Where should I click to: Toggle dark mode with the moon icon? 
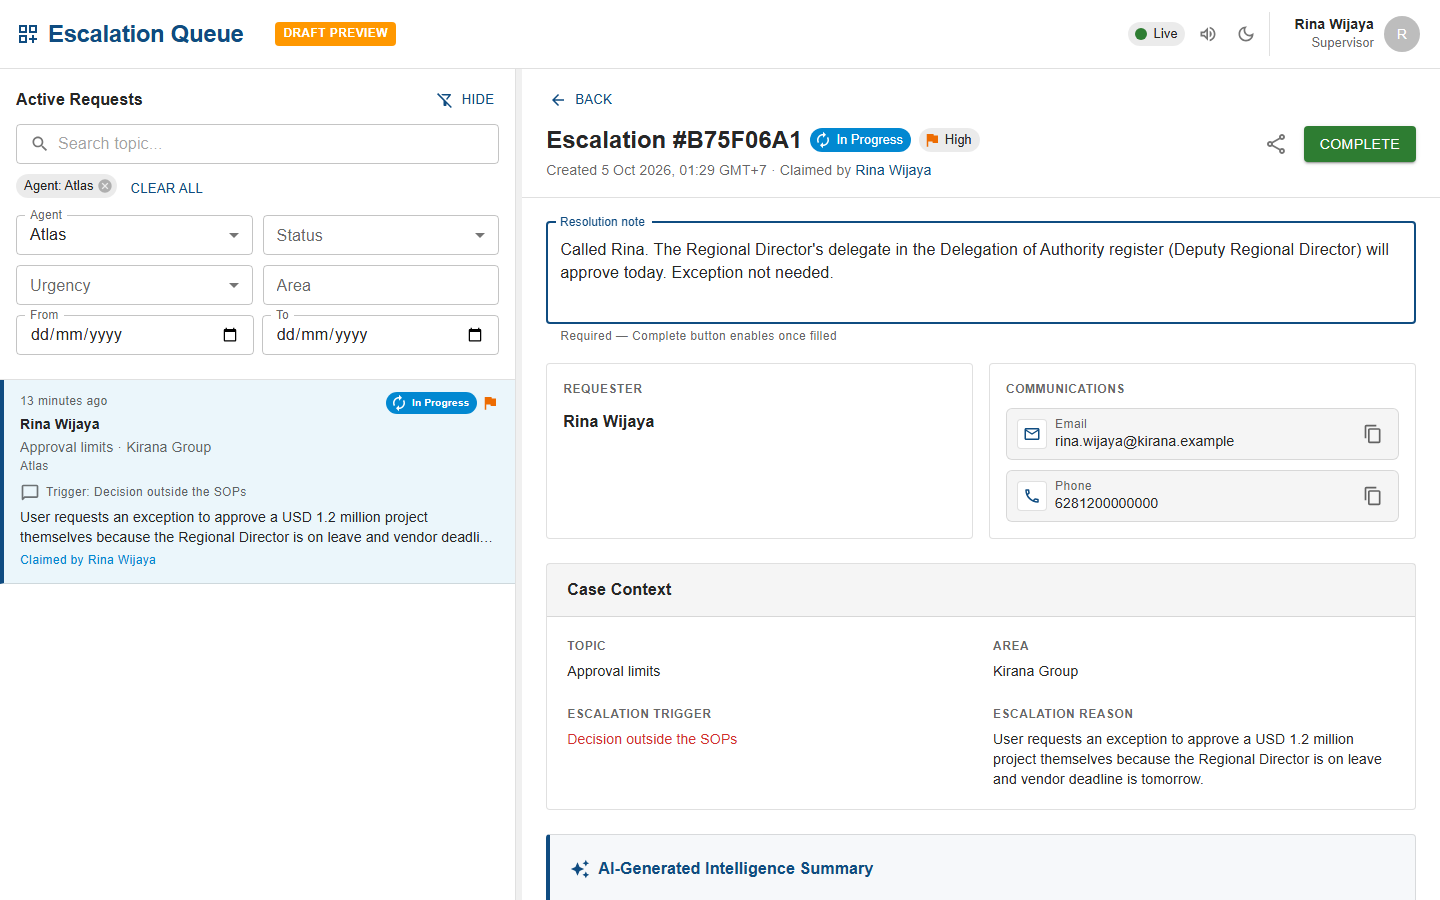click(1246, 34)
